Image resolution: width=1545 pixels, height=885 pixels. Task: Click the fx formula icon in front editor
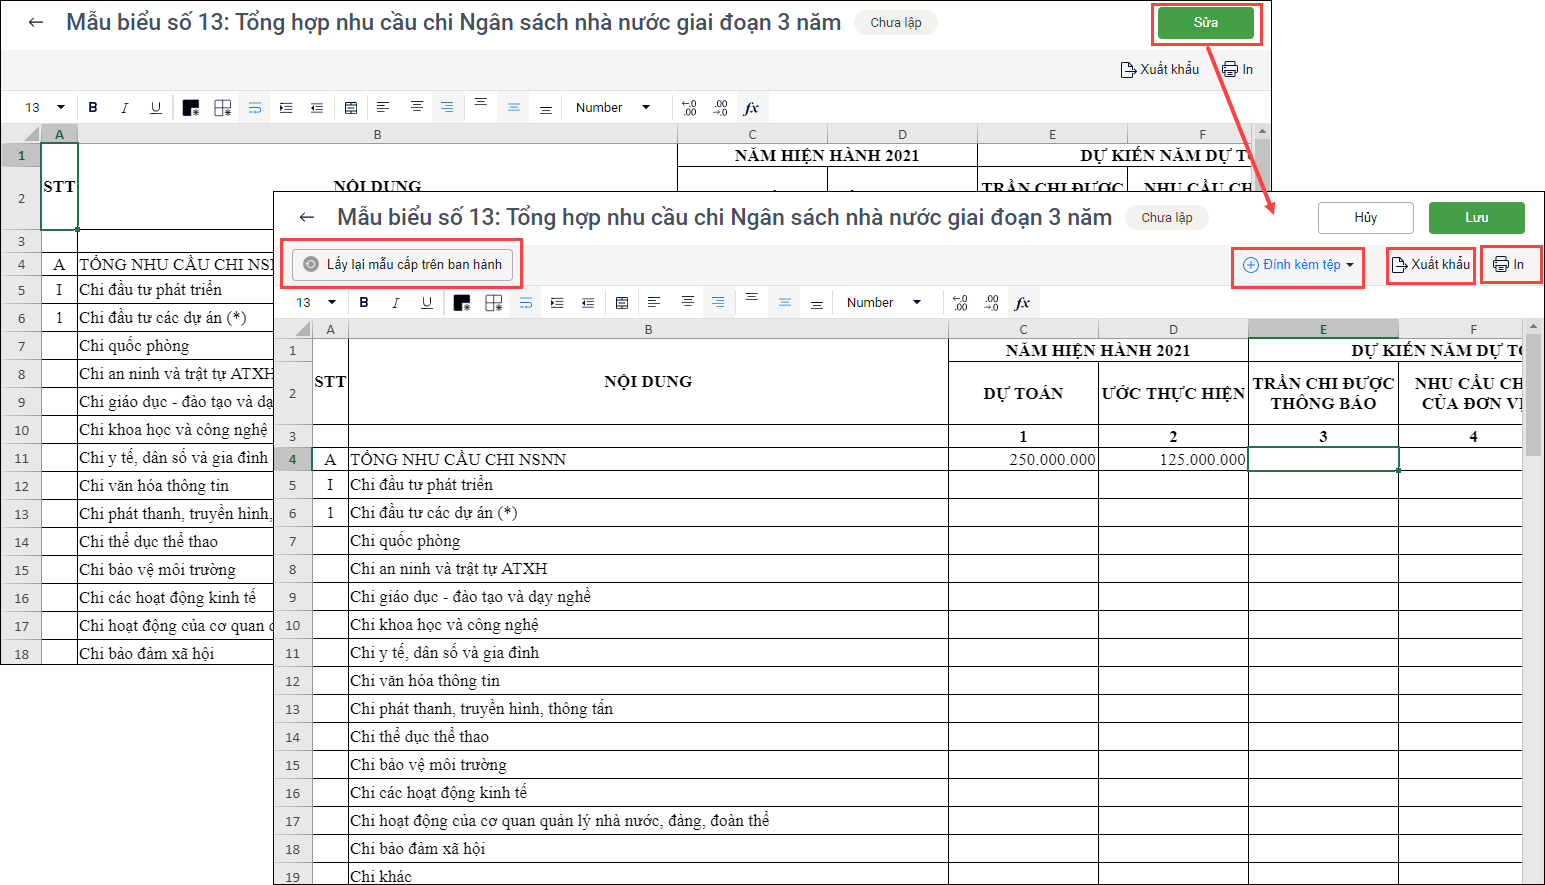[1022, 303]
